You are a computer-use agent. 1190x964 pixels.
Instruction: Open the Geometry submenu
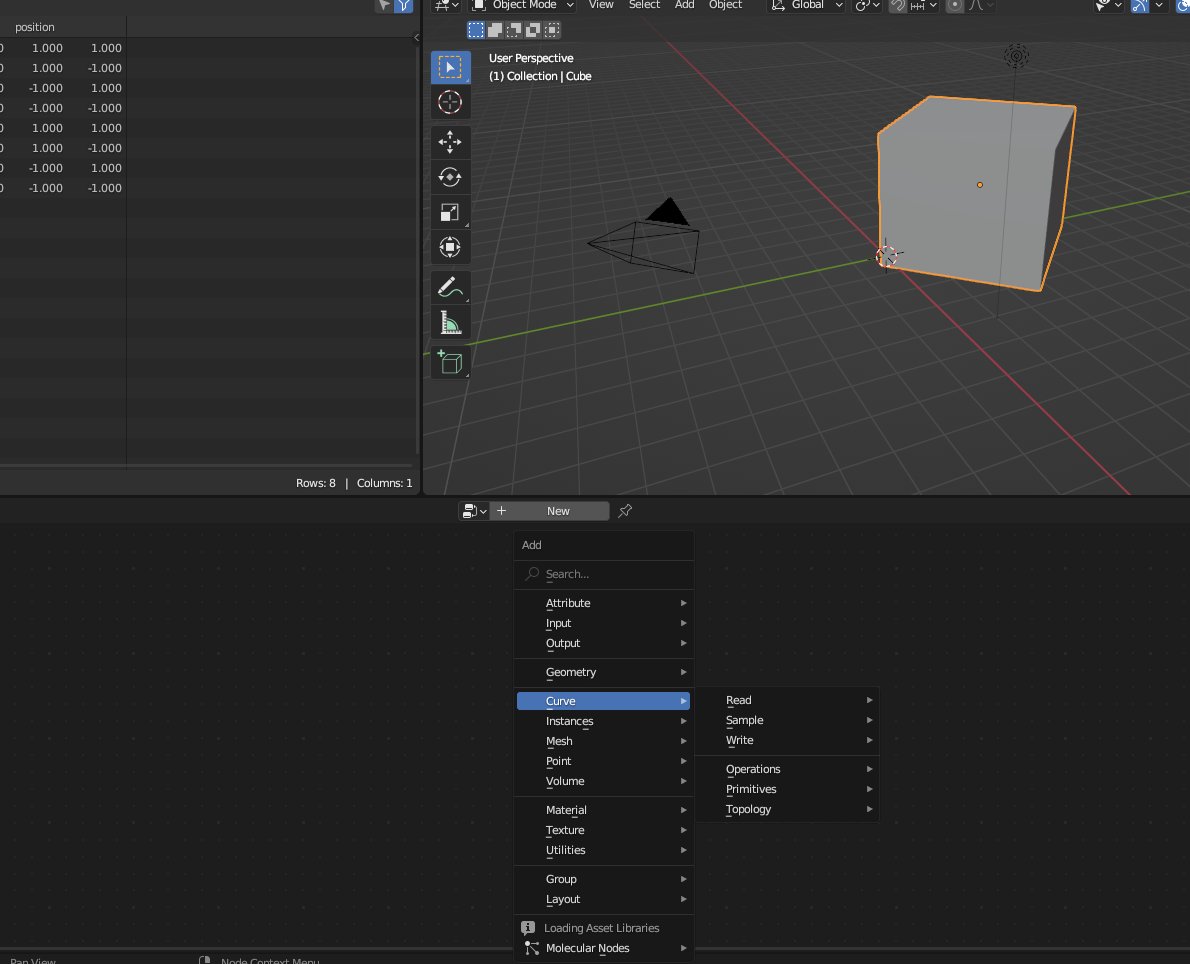pos(603,673)
